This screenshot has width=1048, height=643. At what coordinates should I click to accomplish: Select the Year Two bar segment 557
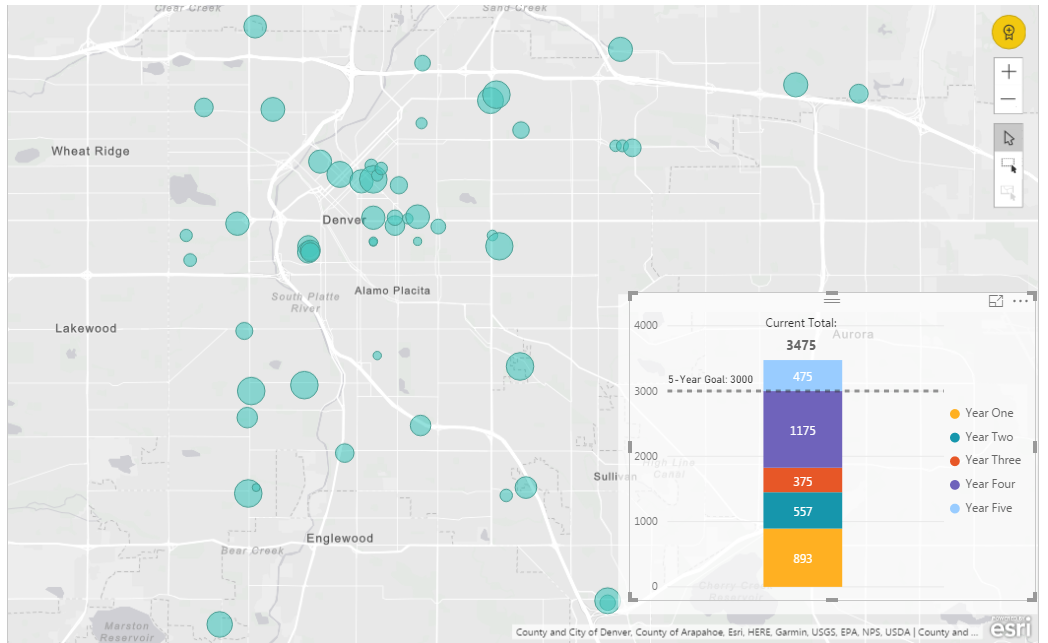(x=803, y=511)
